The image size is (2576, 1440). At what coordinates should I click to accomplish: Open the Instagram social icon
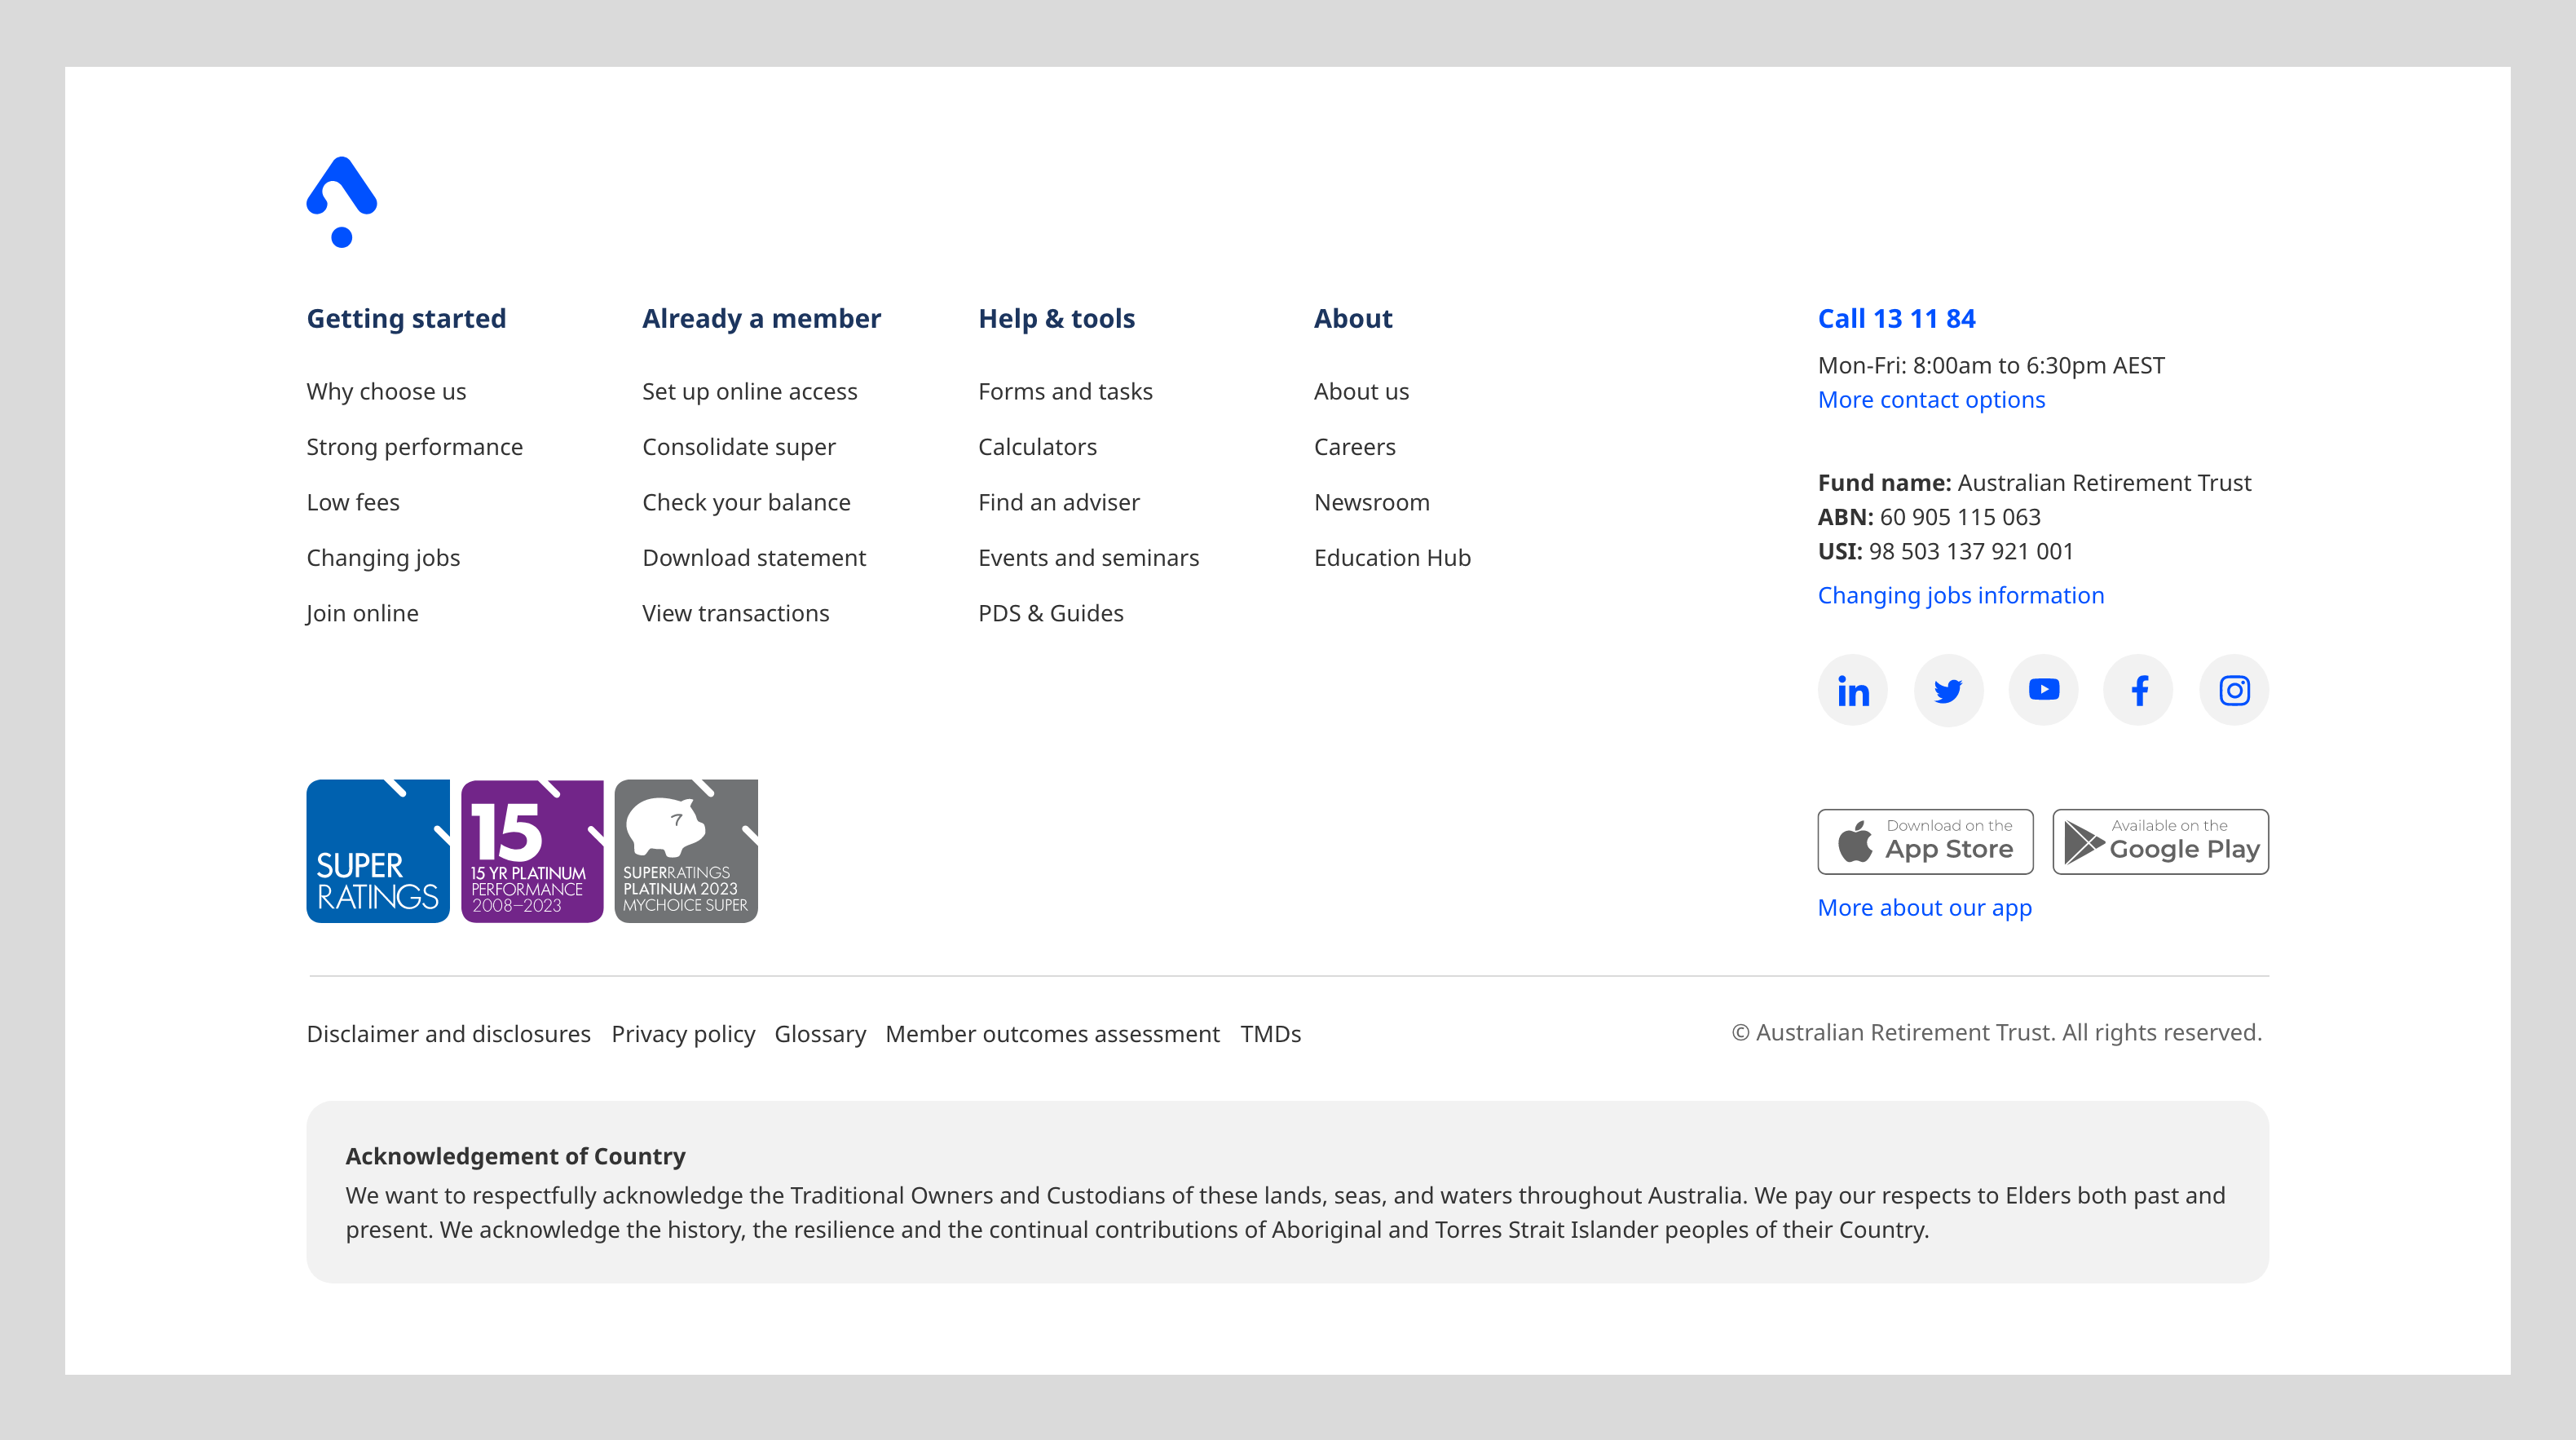(x=2234, y=690)
